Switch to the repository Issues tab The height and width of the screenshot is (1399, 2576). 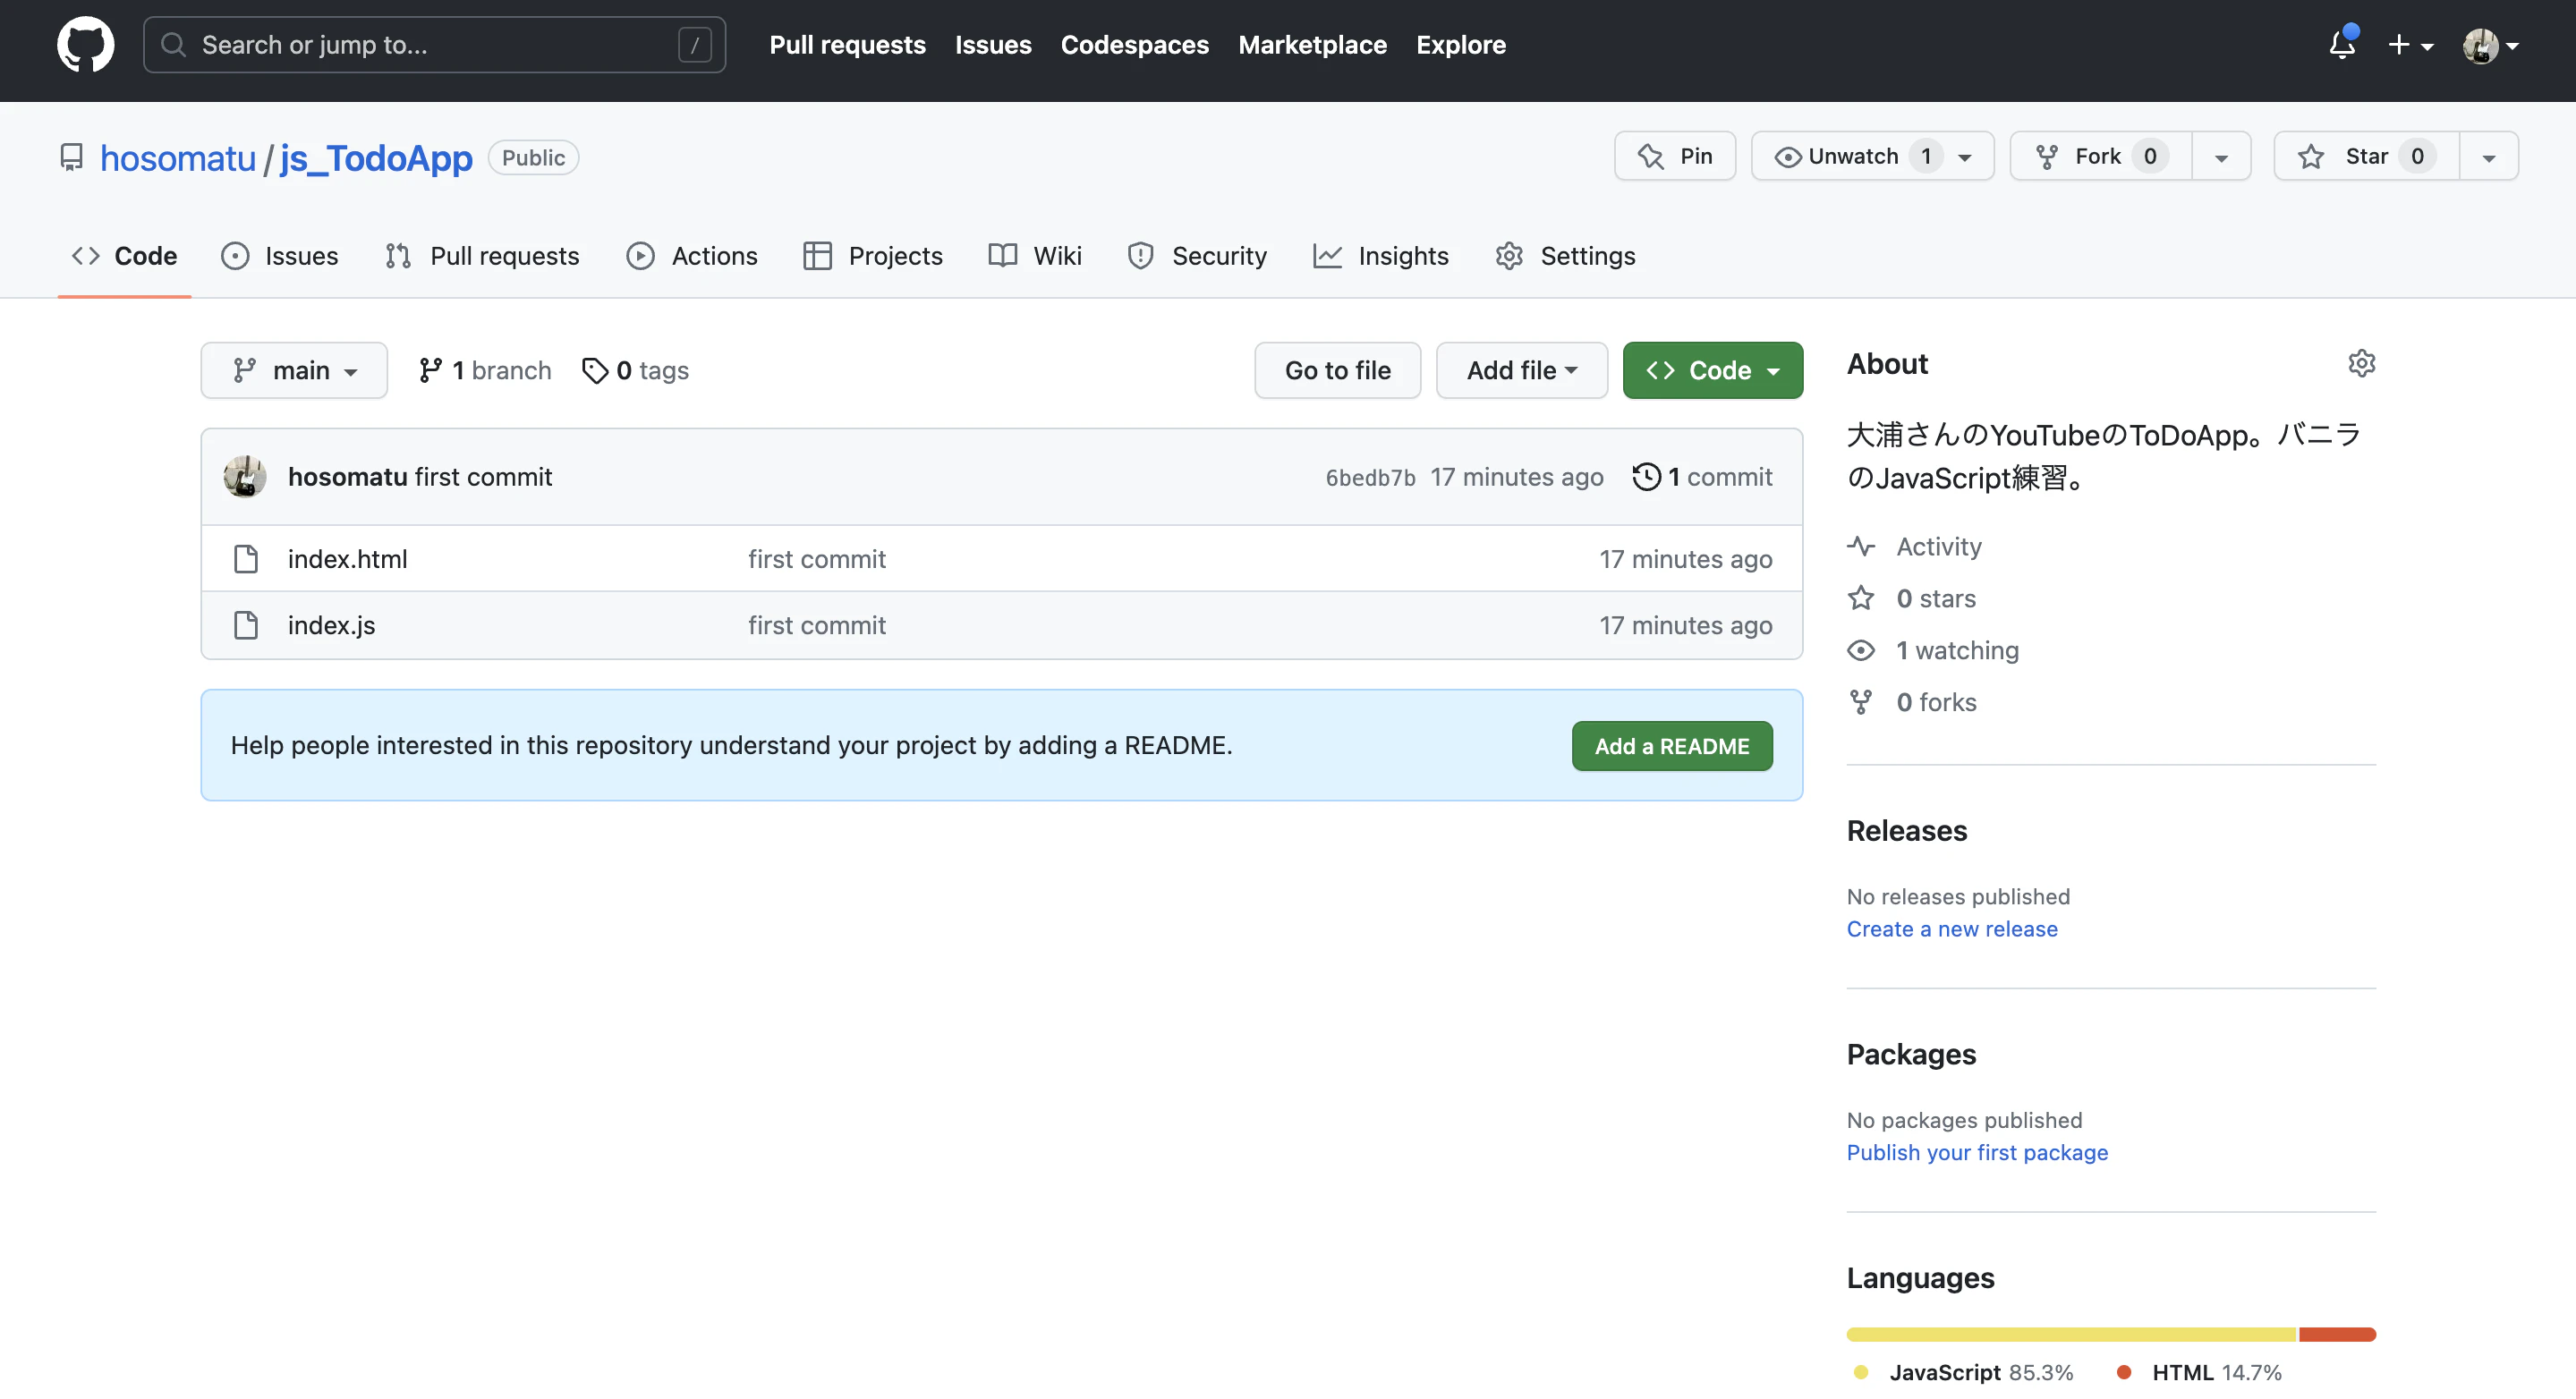[280, 256]
